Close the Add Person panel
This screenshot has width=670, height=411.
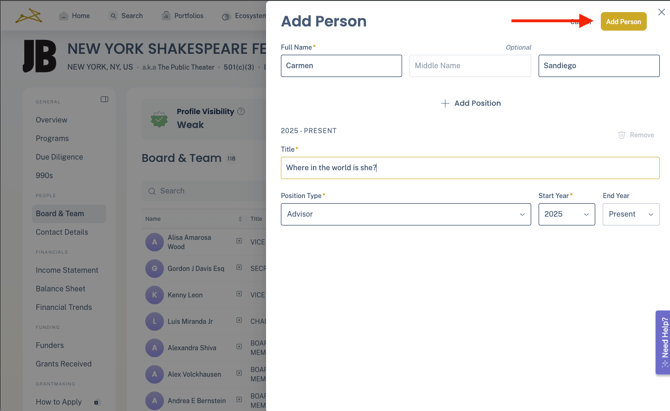[661, 13]
